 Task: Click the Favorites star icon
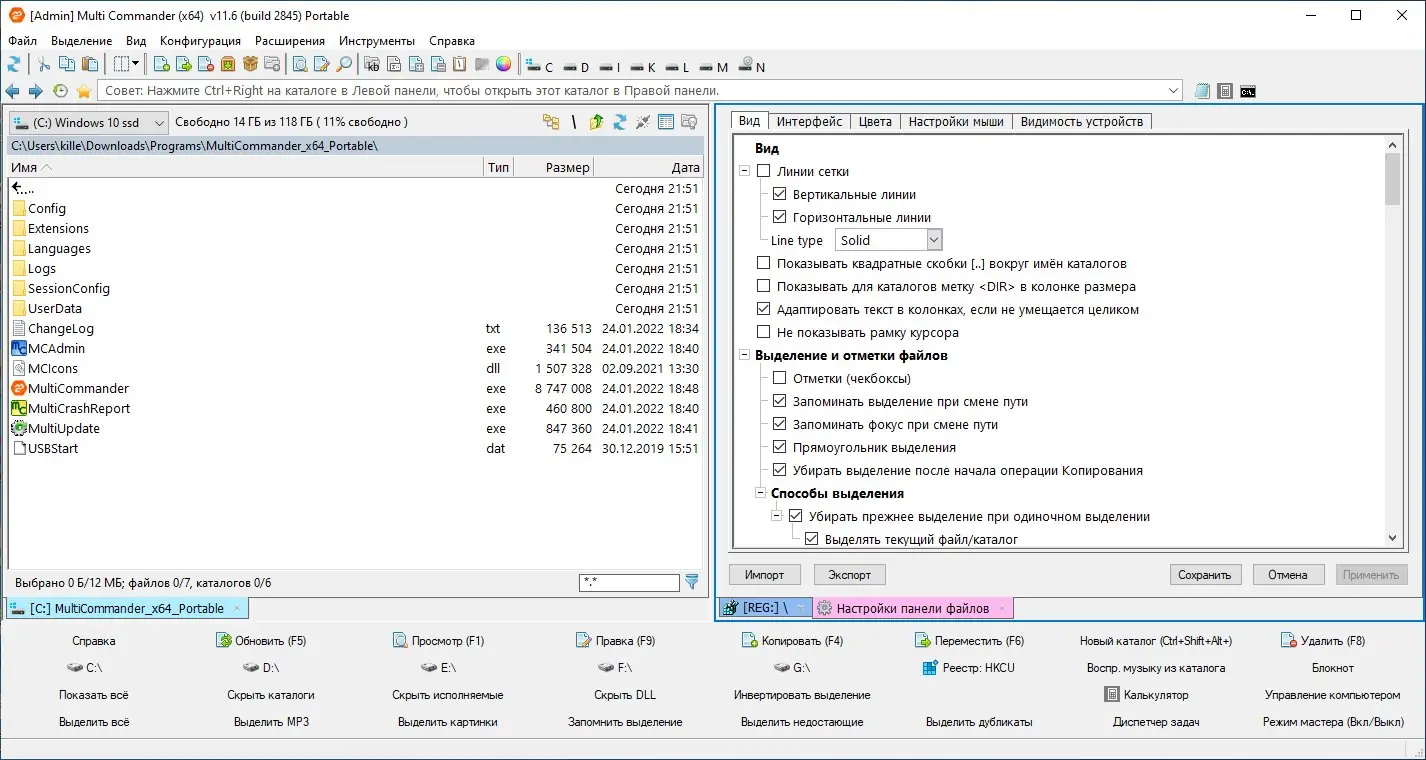[x=84, y=91]
